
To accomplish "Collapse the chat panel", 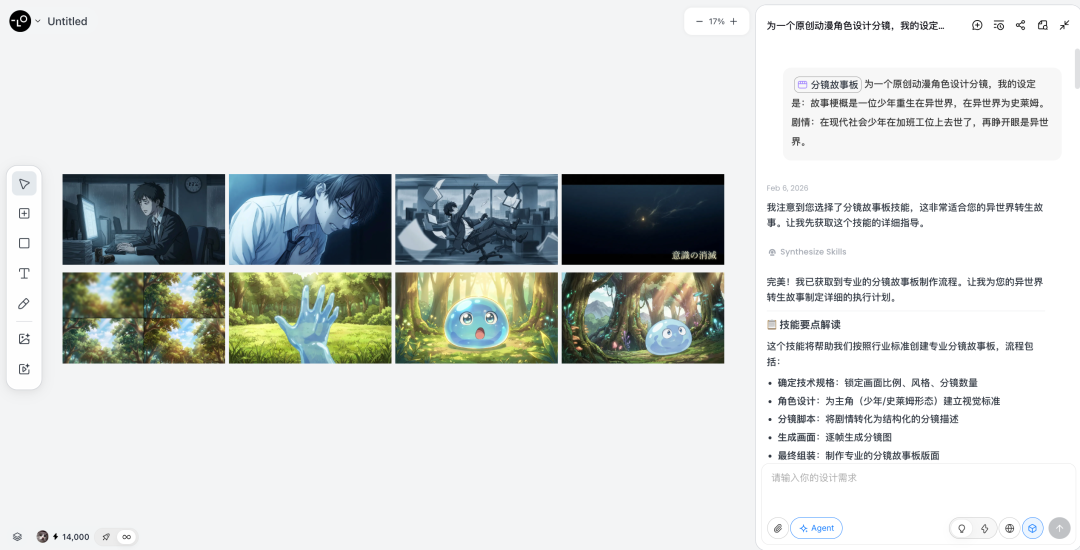I will (x=1064, y=25).
